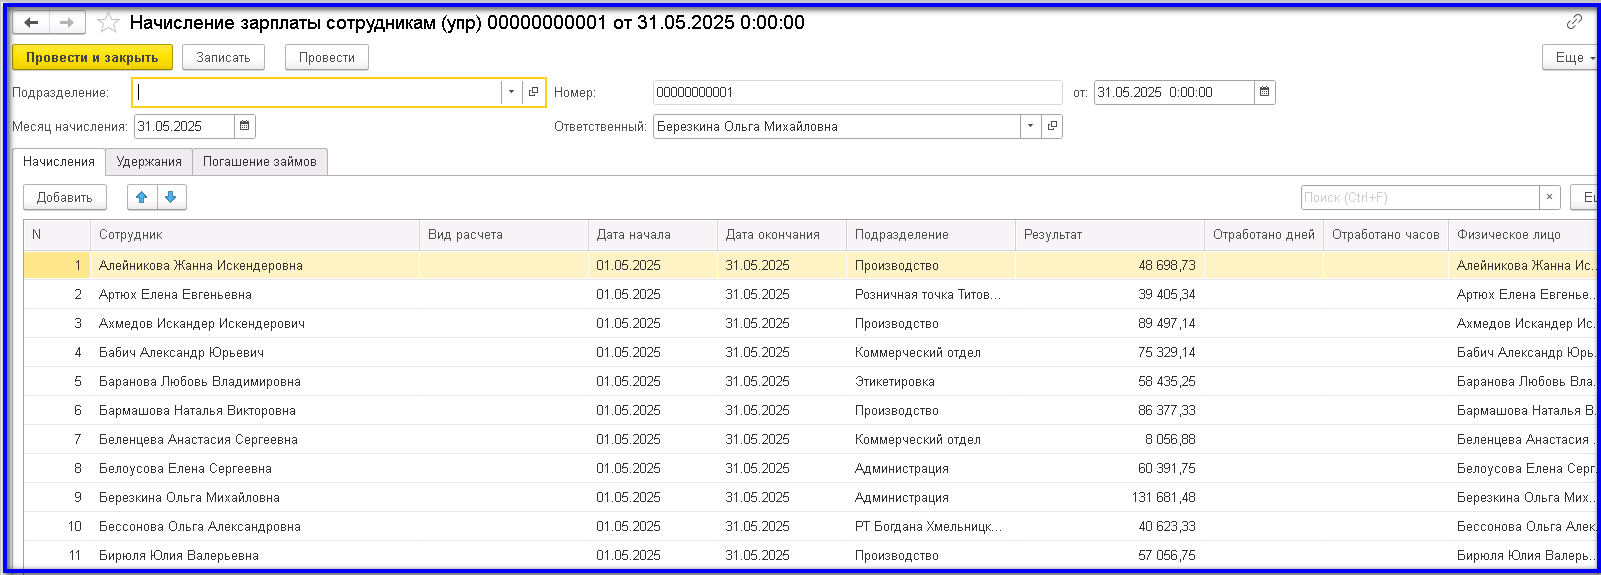Switch to the Удержания tab

click(149, 161)
